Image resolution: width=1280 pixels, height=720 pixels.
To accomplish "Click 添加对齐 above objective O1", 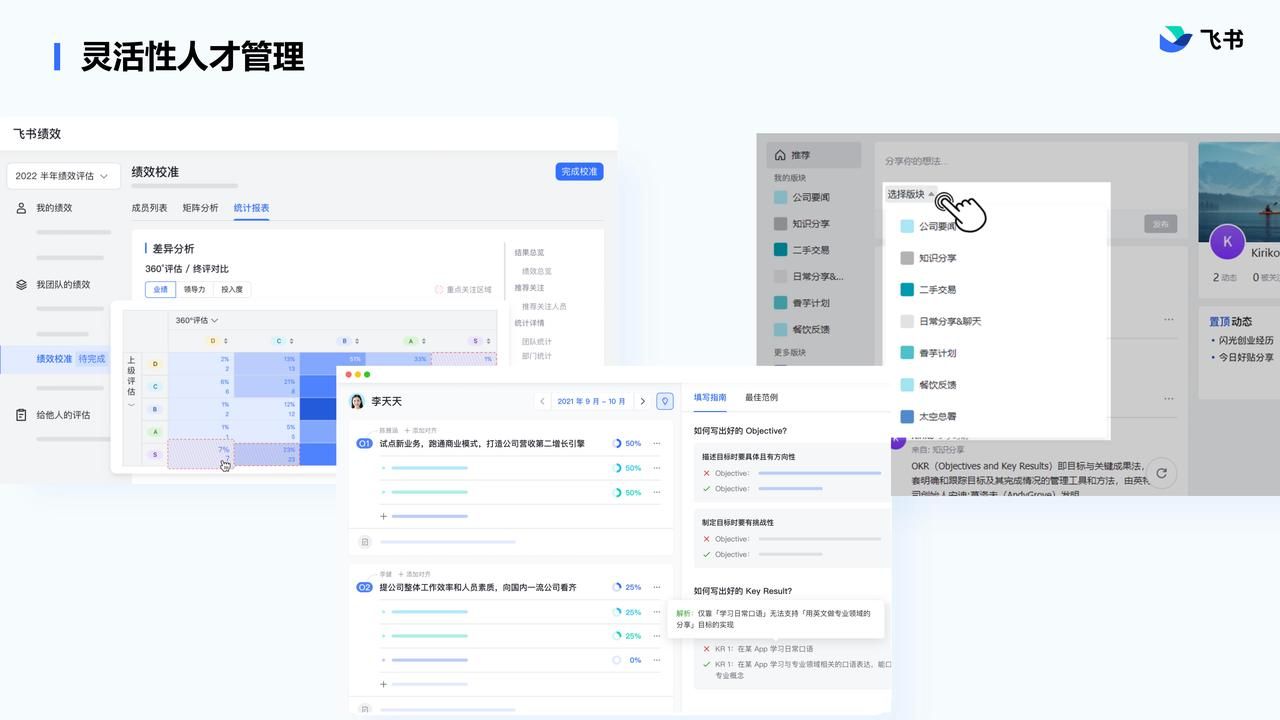I will click(420, 430).
